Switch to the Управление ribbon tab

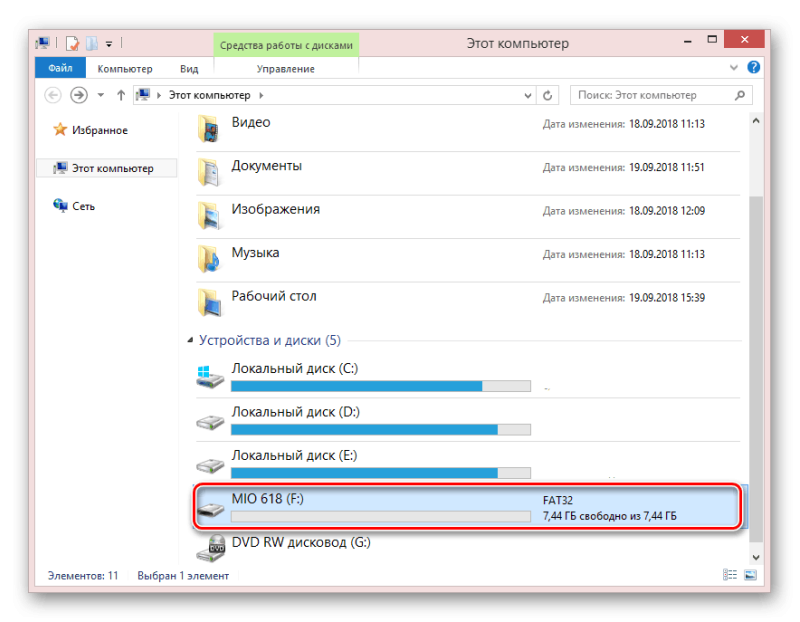[x=286, y=69]
